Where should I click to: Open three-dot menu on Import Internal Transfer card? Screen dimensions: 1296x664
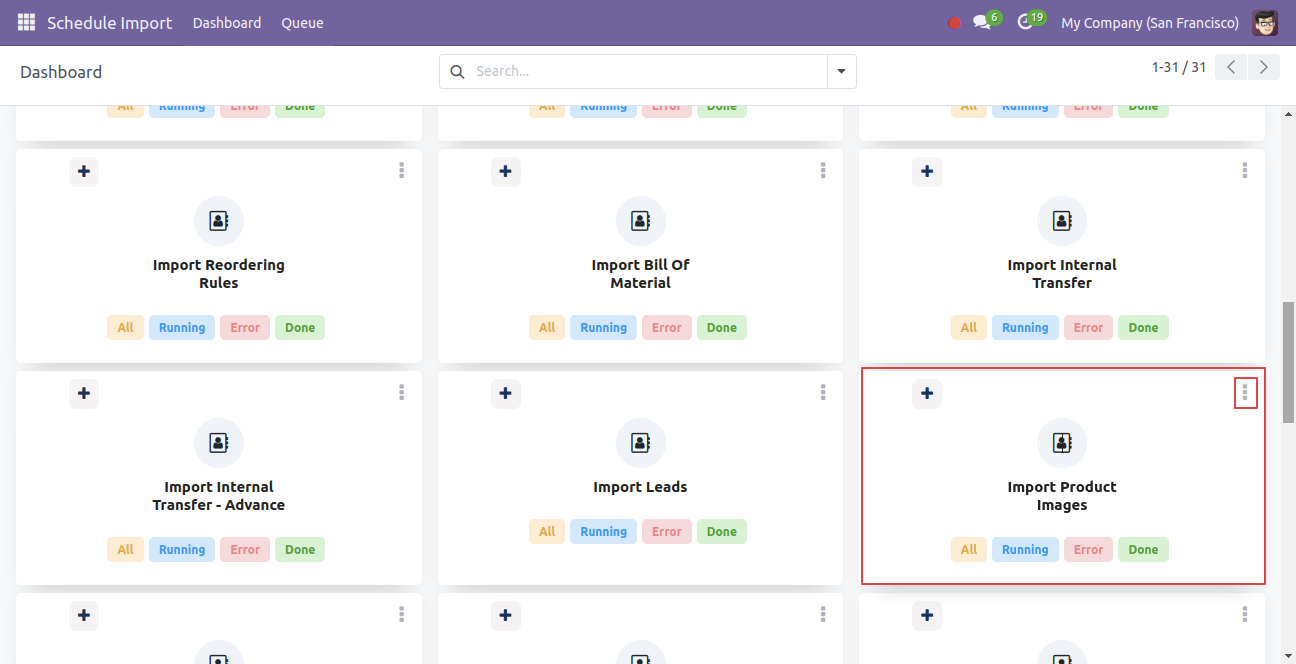(x=1245, y=171)
